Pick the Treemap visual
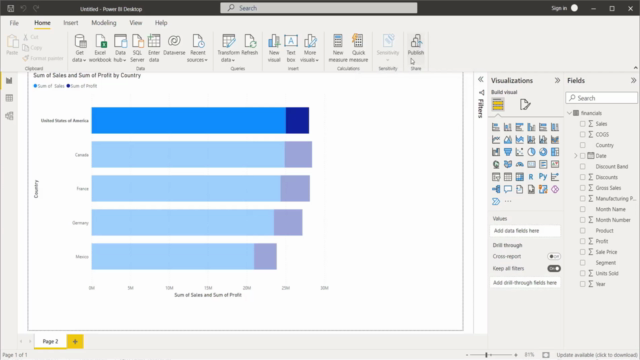The height and width of the screenshot is (360, 640). coord(555,152)
